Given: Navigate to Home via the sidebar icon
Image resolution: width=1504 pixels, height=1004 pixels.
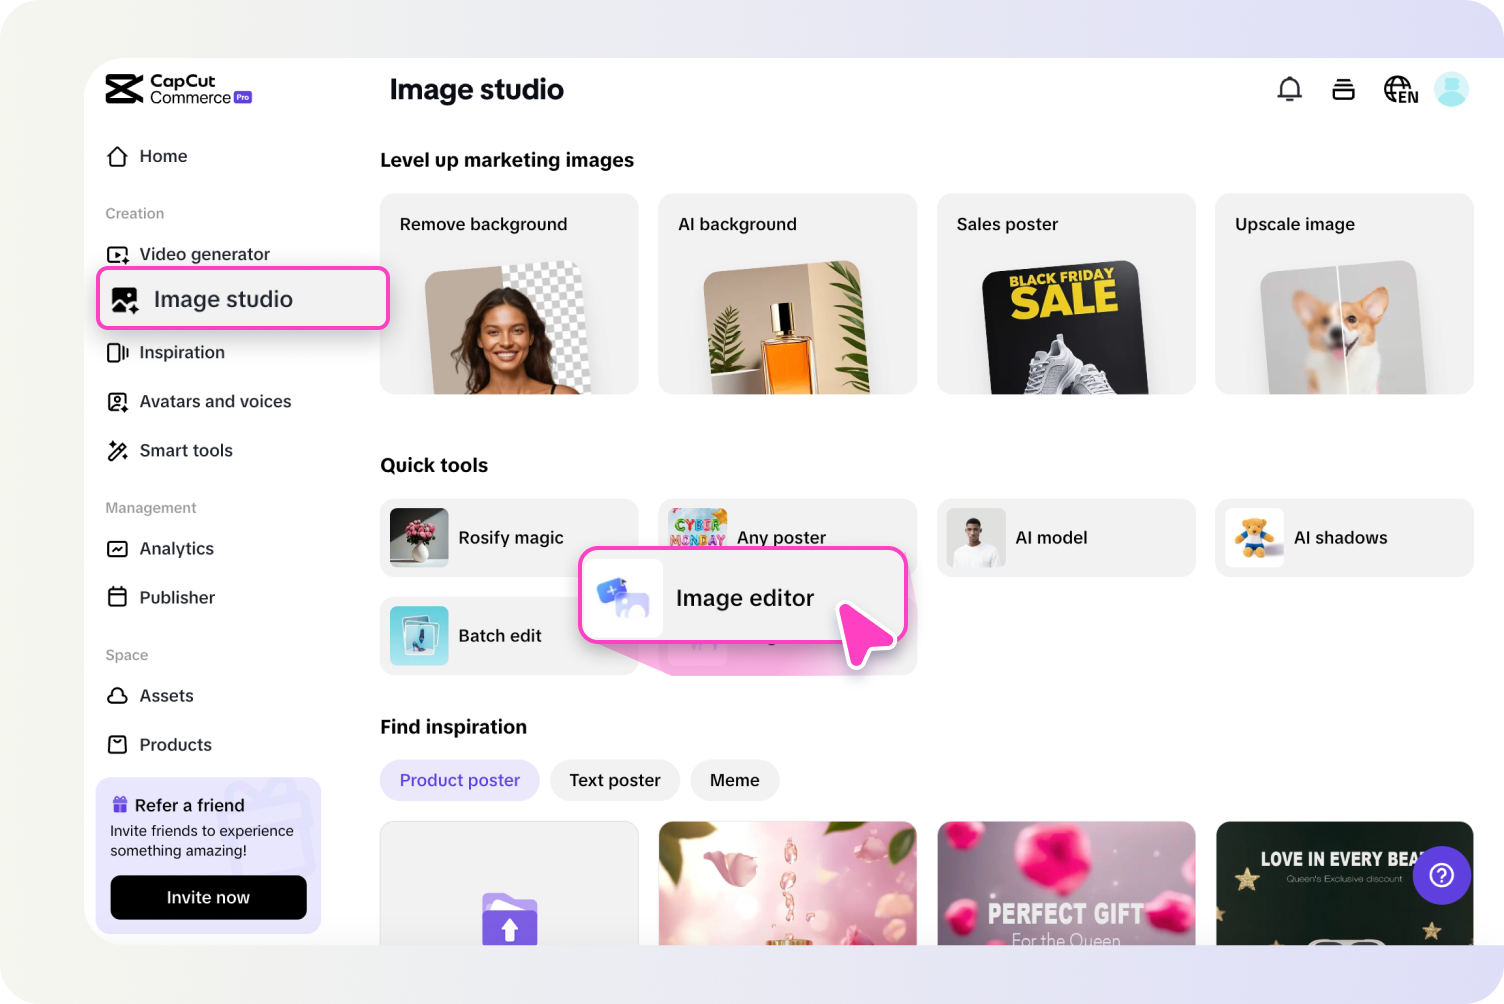Looking at the screenshot, I should tap(163, 156).
